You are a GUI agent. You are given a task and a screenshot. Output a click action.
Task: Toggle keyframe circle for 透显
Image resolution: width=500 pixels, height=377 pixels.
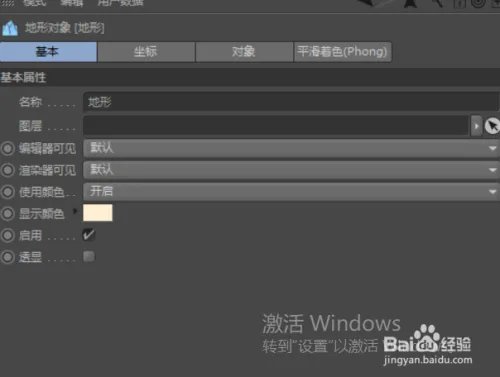pos(8,257)
